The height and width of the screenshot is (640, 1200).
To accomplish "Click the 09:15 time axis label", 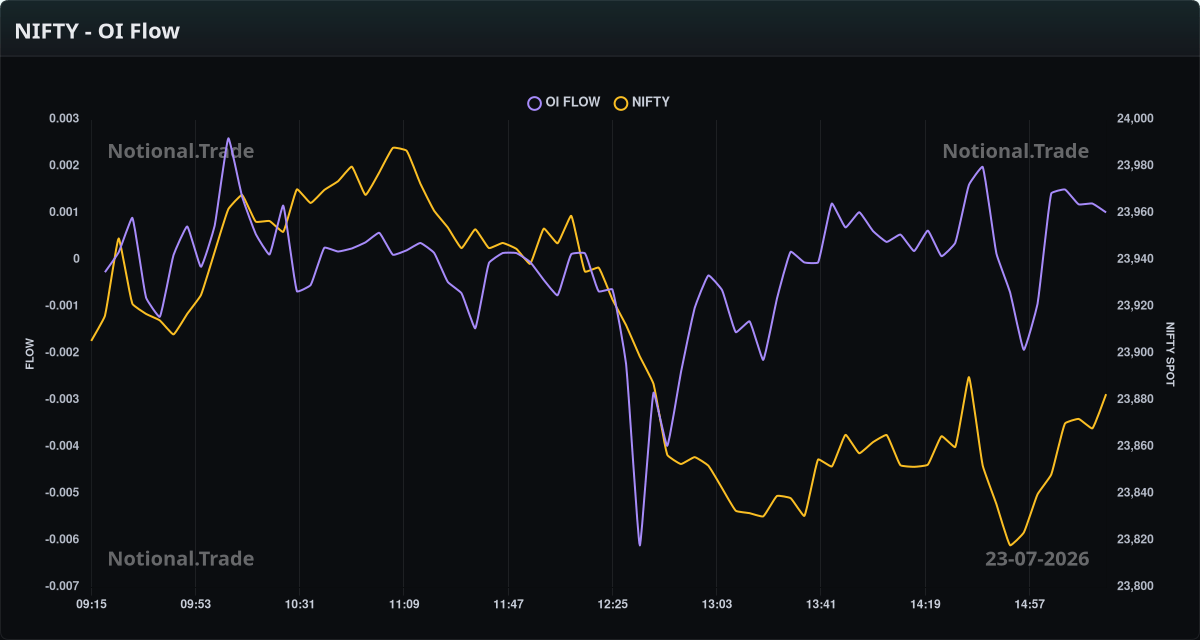I will click(92, 604).
